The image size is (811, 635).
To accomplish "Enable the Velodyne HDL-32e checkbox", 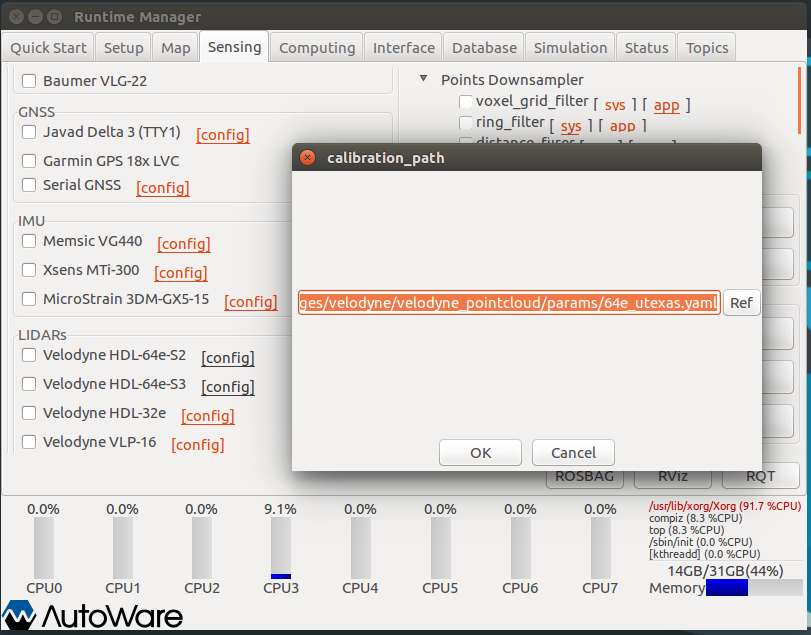I will pyautogui.click(x=29, y=413).
